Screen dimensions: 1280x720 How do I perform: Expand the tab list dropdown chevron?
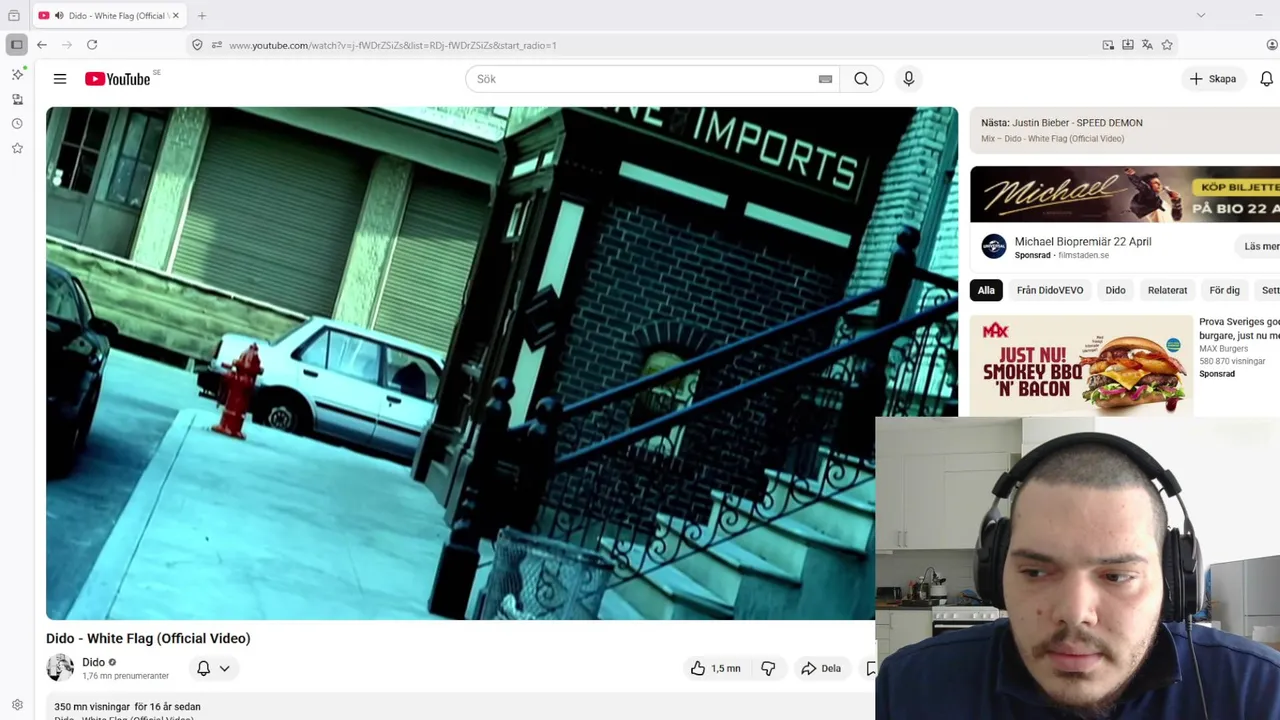(x=1201, y=15)
